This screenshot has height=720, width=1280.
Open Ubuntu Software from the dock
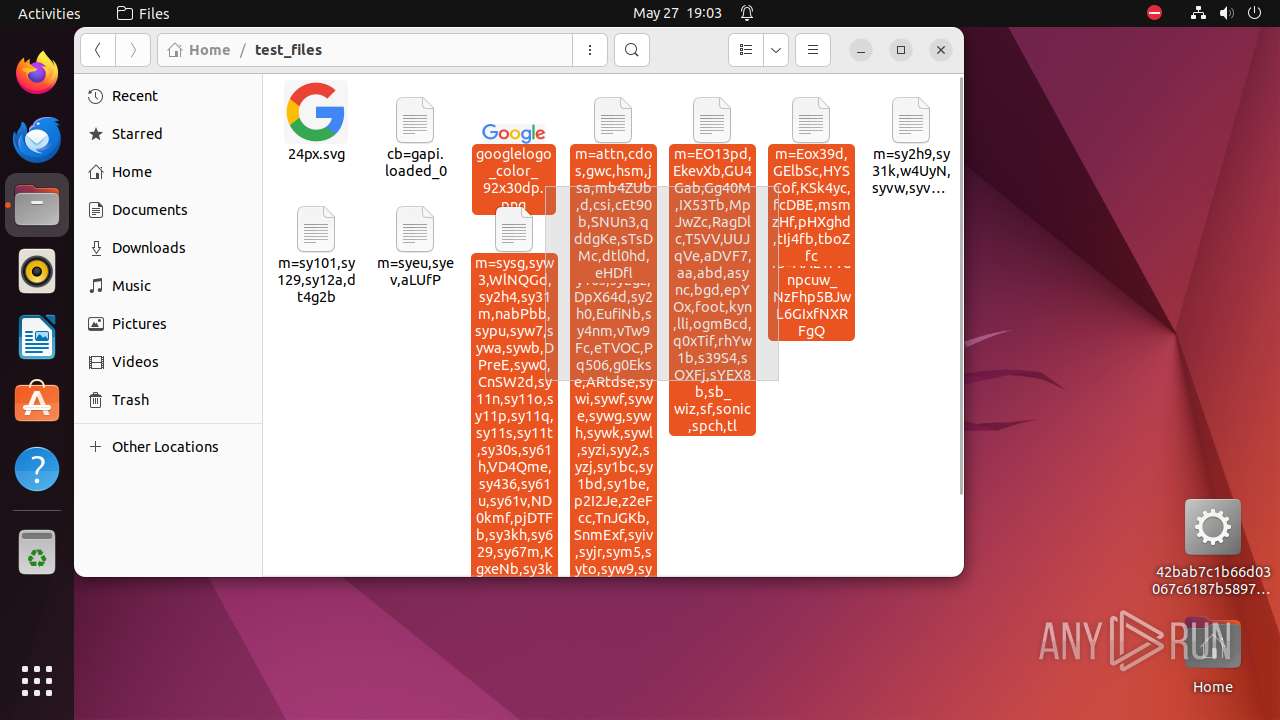point(37,403)
